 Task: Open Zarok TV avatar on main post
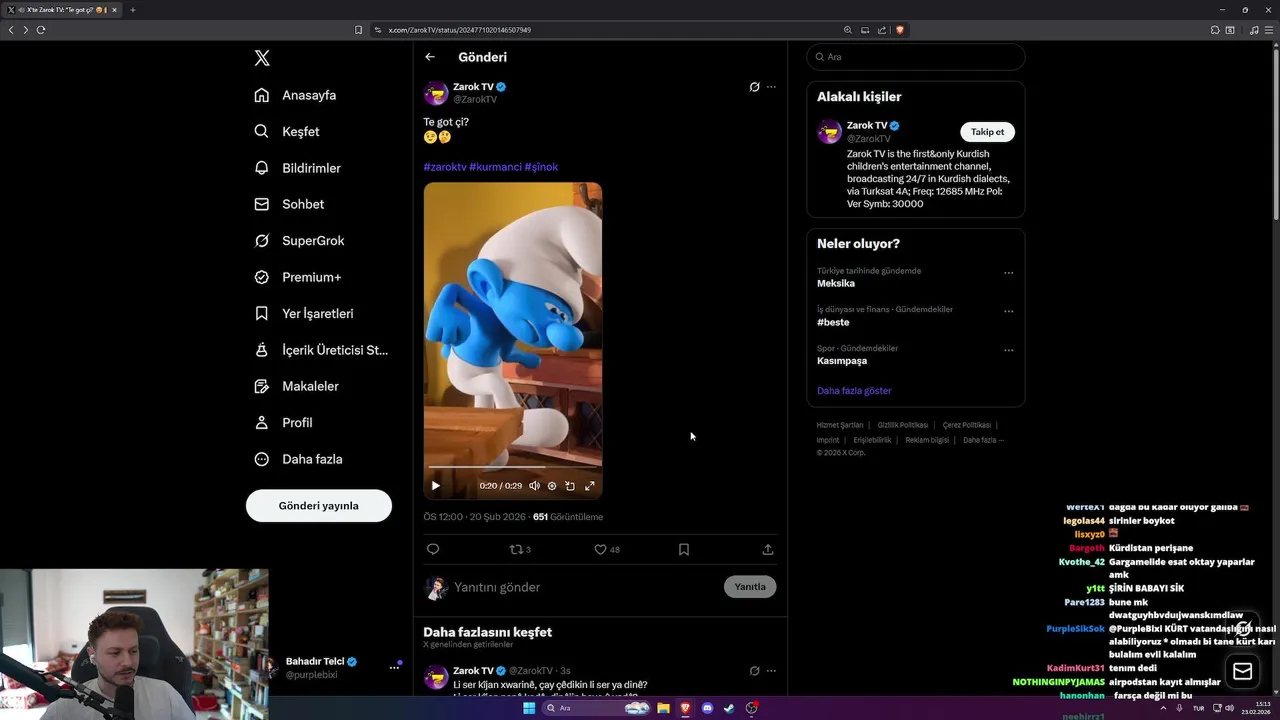[x=436, y=93]
